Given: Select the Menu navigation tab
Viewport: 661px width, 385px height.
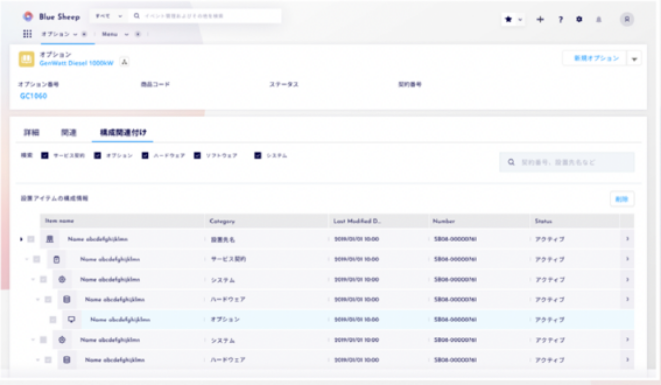Looking at the screenshot, I should tap(110, 34).
